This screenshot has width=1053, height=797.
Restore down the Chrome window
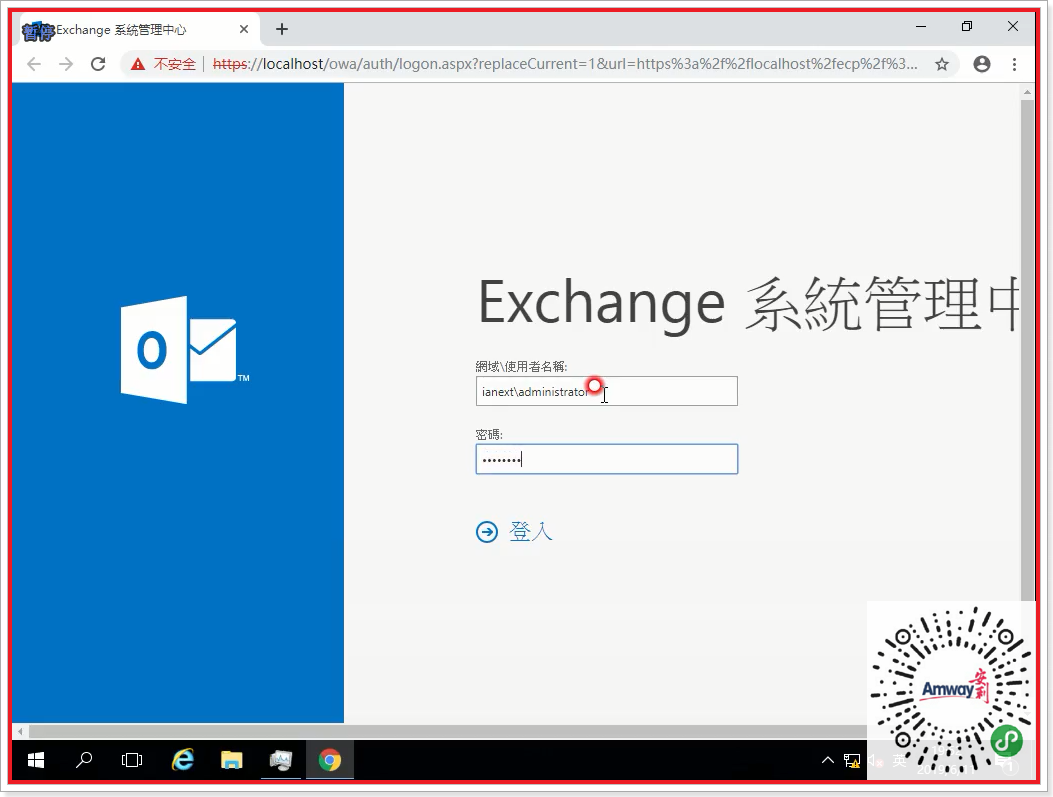967,26
